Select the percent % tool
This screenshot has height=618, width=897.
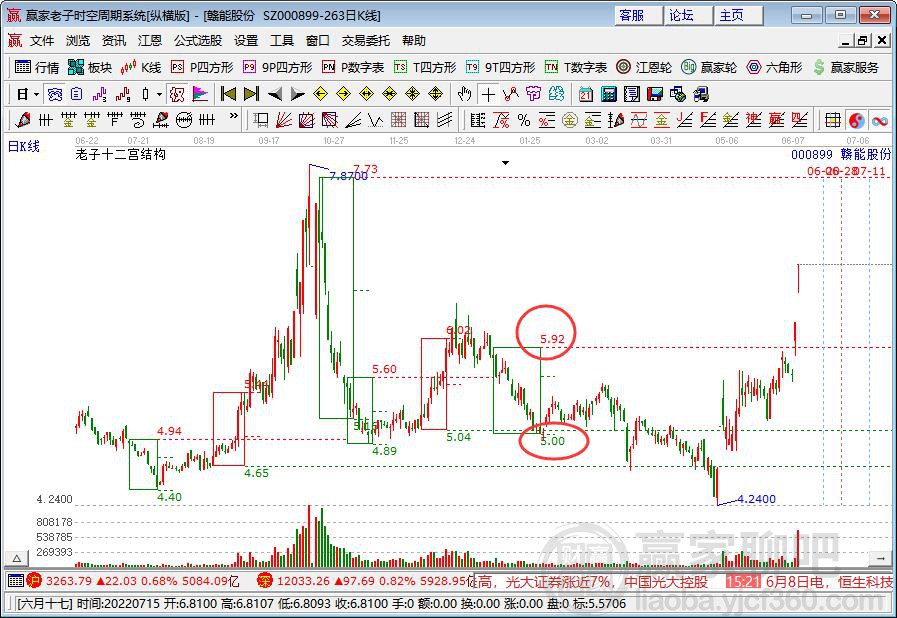523,120
